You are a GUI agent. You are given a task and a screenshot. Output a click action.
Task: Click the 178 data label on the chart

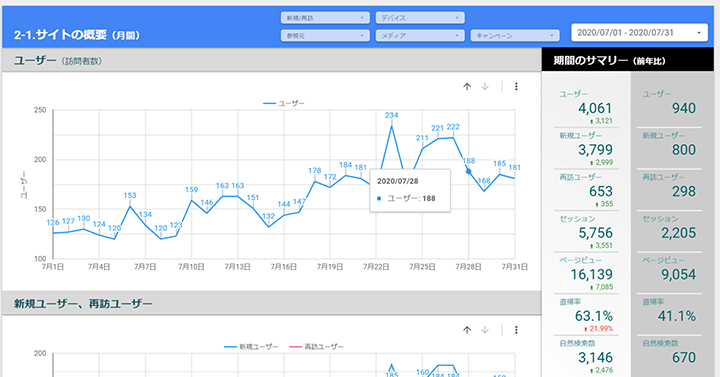[x=315, y=170]
